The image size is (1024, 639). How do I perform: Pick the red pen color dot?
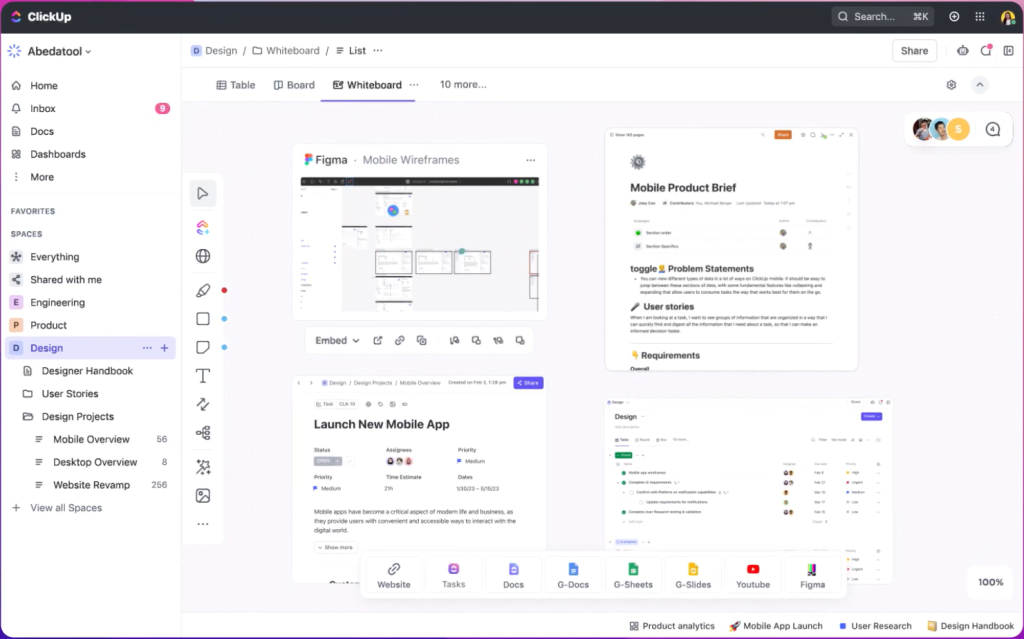click(224, 290)
